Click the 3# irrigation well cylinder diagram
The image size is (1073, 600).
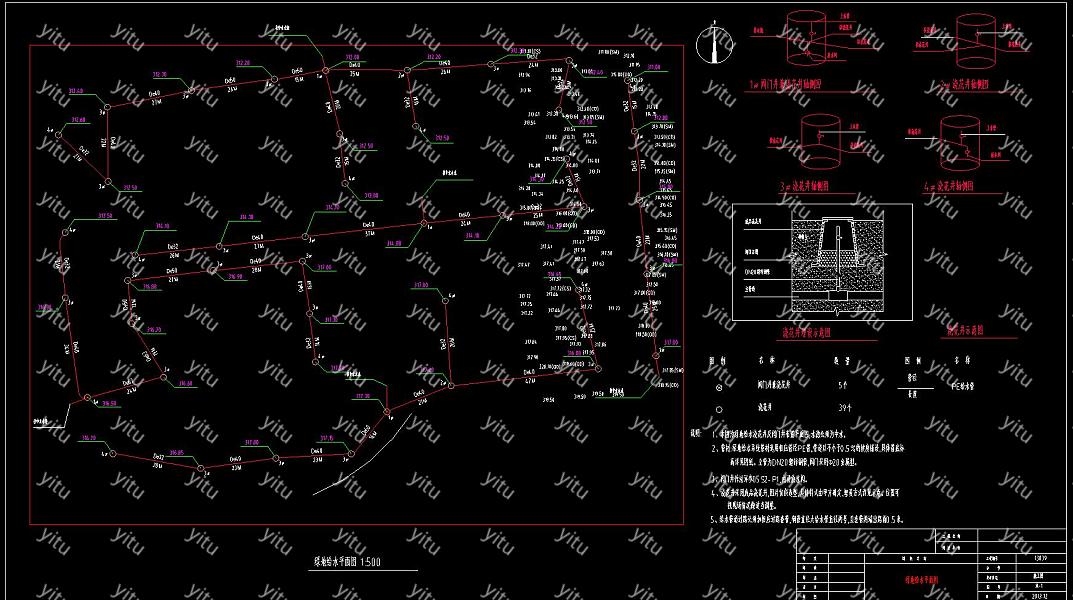click(822, 142)
